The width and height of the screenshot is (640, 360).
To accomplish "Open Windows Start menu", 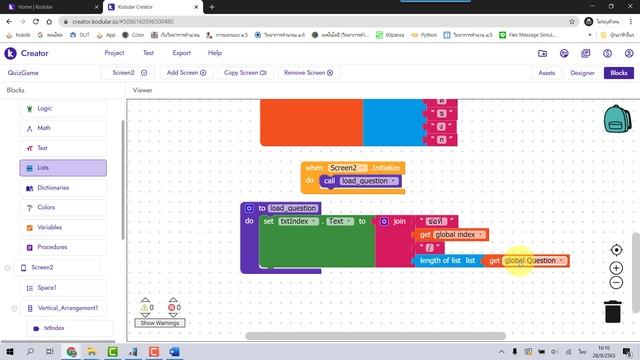I will pos(10,351).
